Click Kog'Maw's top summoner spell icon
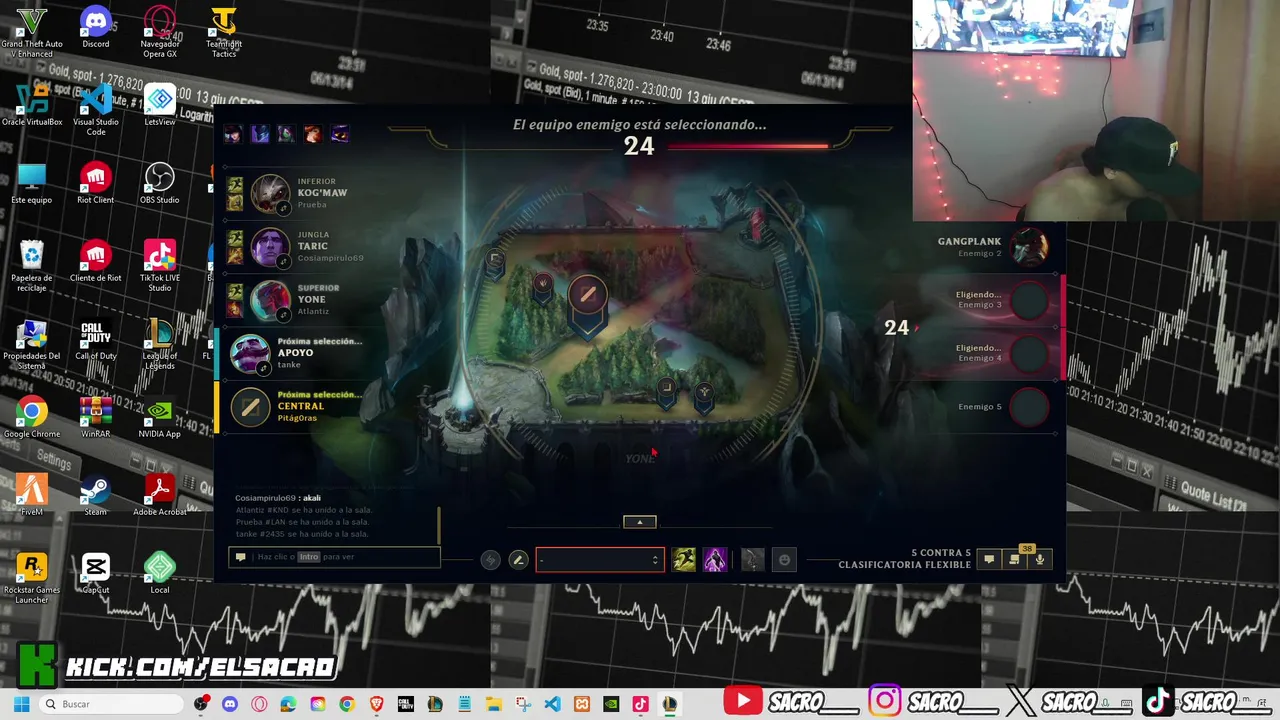This screenshot has height=720, width=1280. click(236, 185)
